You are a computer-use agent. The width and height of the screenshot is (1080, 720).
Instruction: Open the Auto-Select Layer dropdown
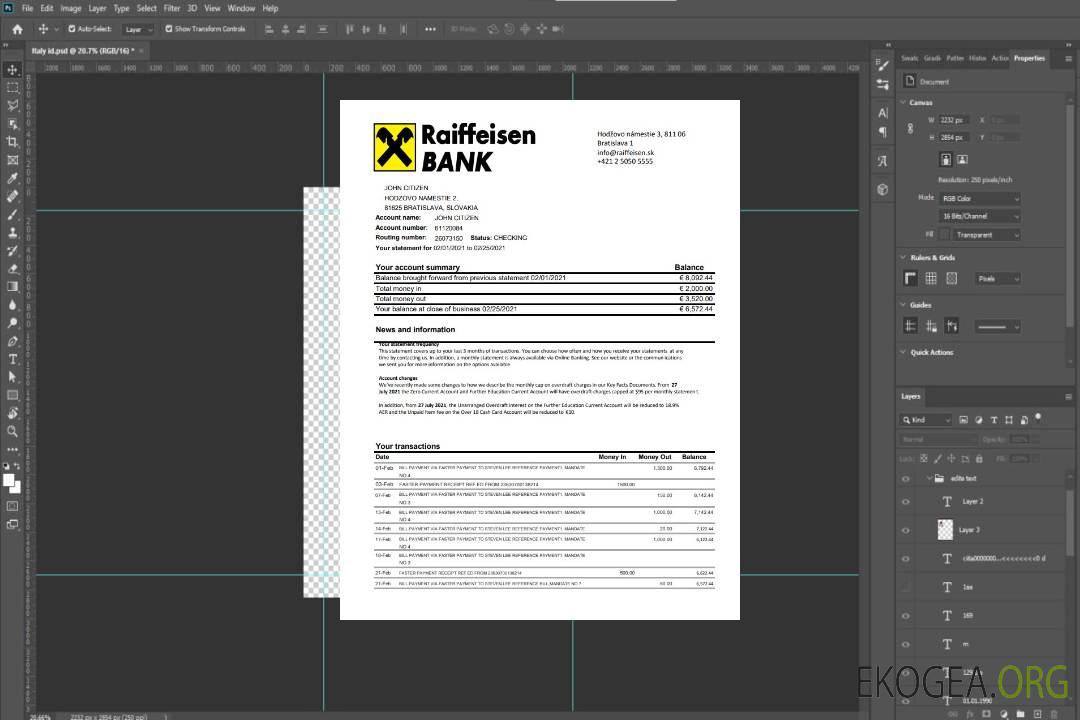pyautogui.click(x=138, y=29)
